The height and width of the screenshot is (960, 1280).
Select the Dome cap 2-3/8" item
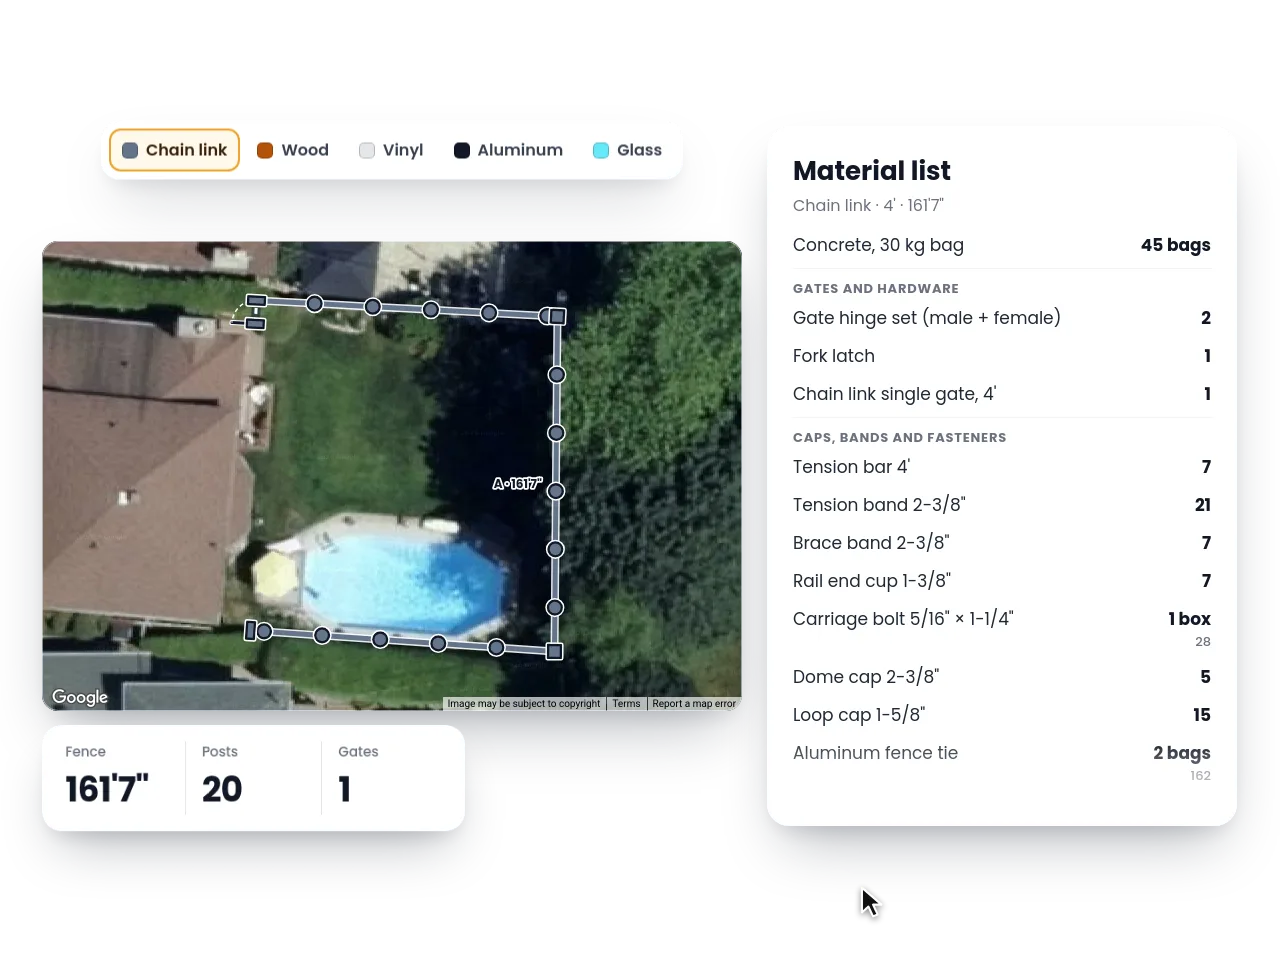pos(1002,677)
